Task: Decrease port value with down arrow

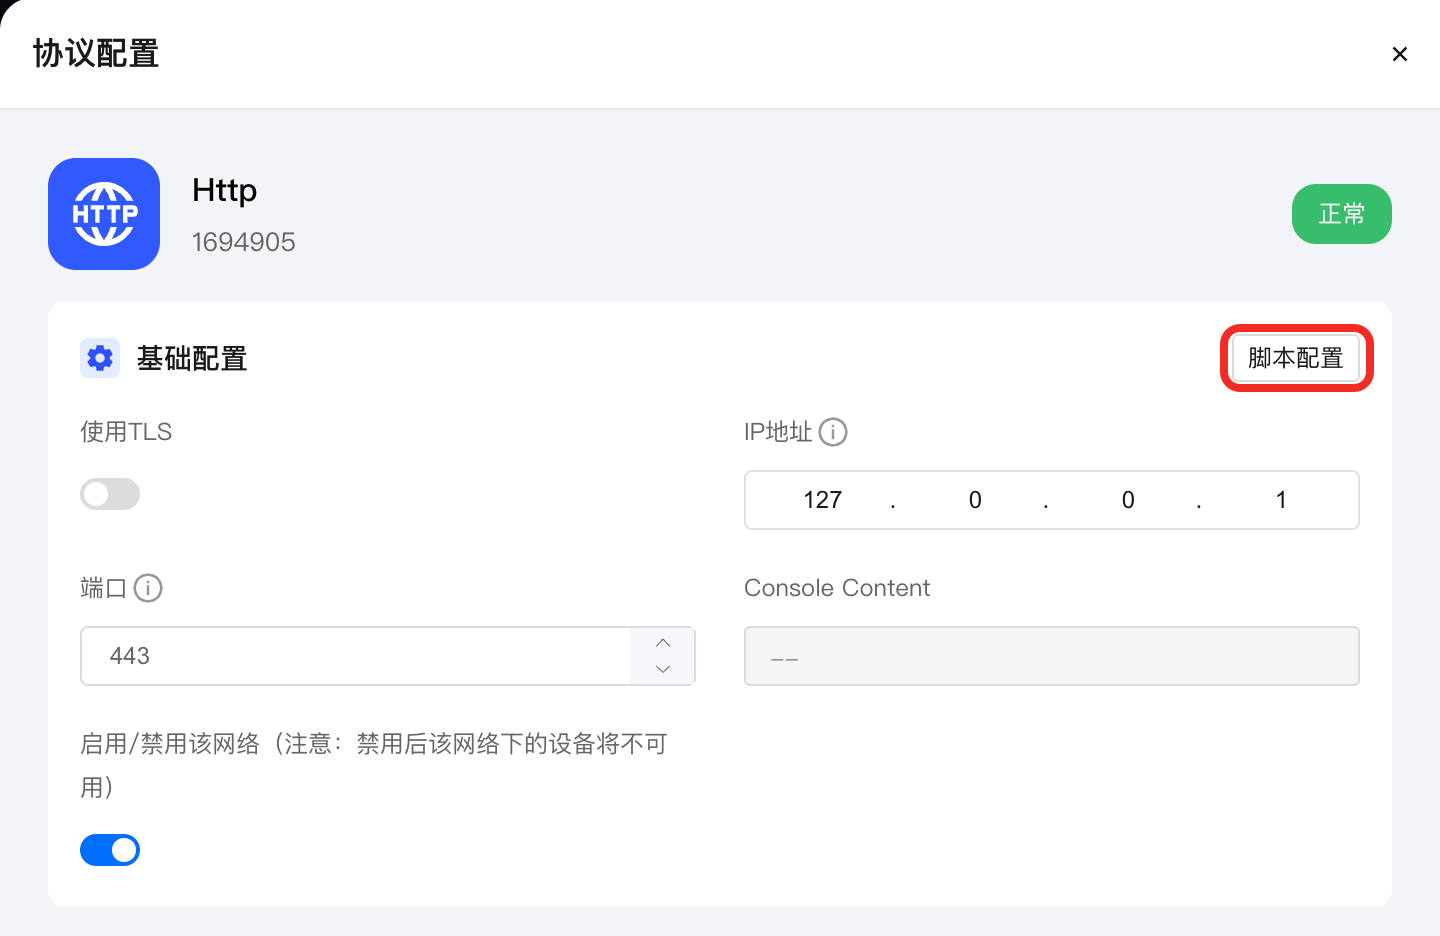Action: (663, 669)
